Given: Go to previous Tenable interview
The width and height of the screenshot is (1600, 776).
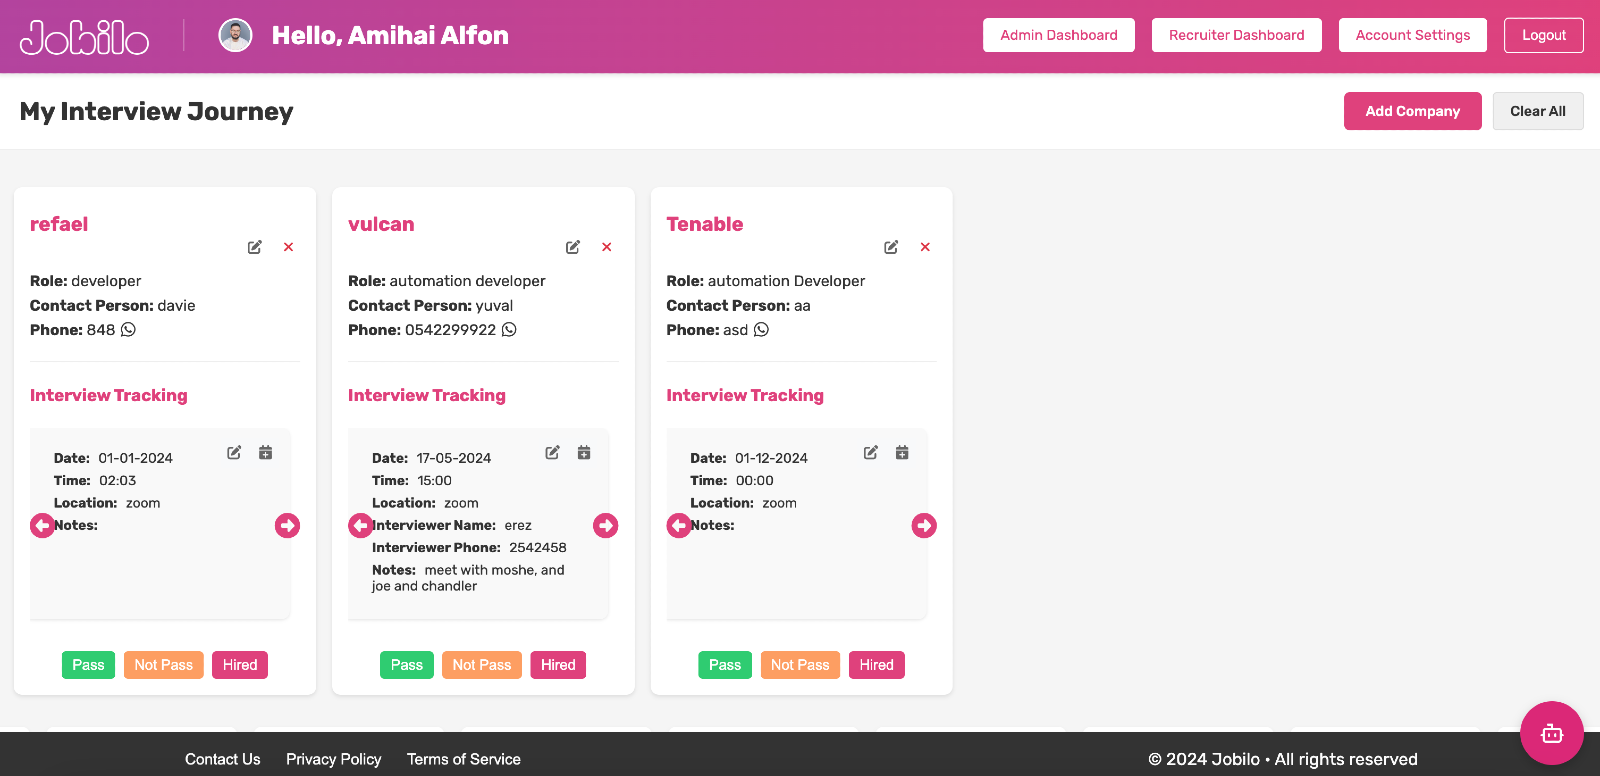Looking at the screenshot, I should [679, 525].
